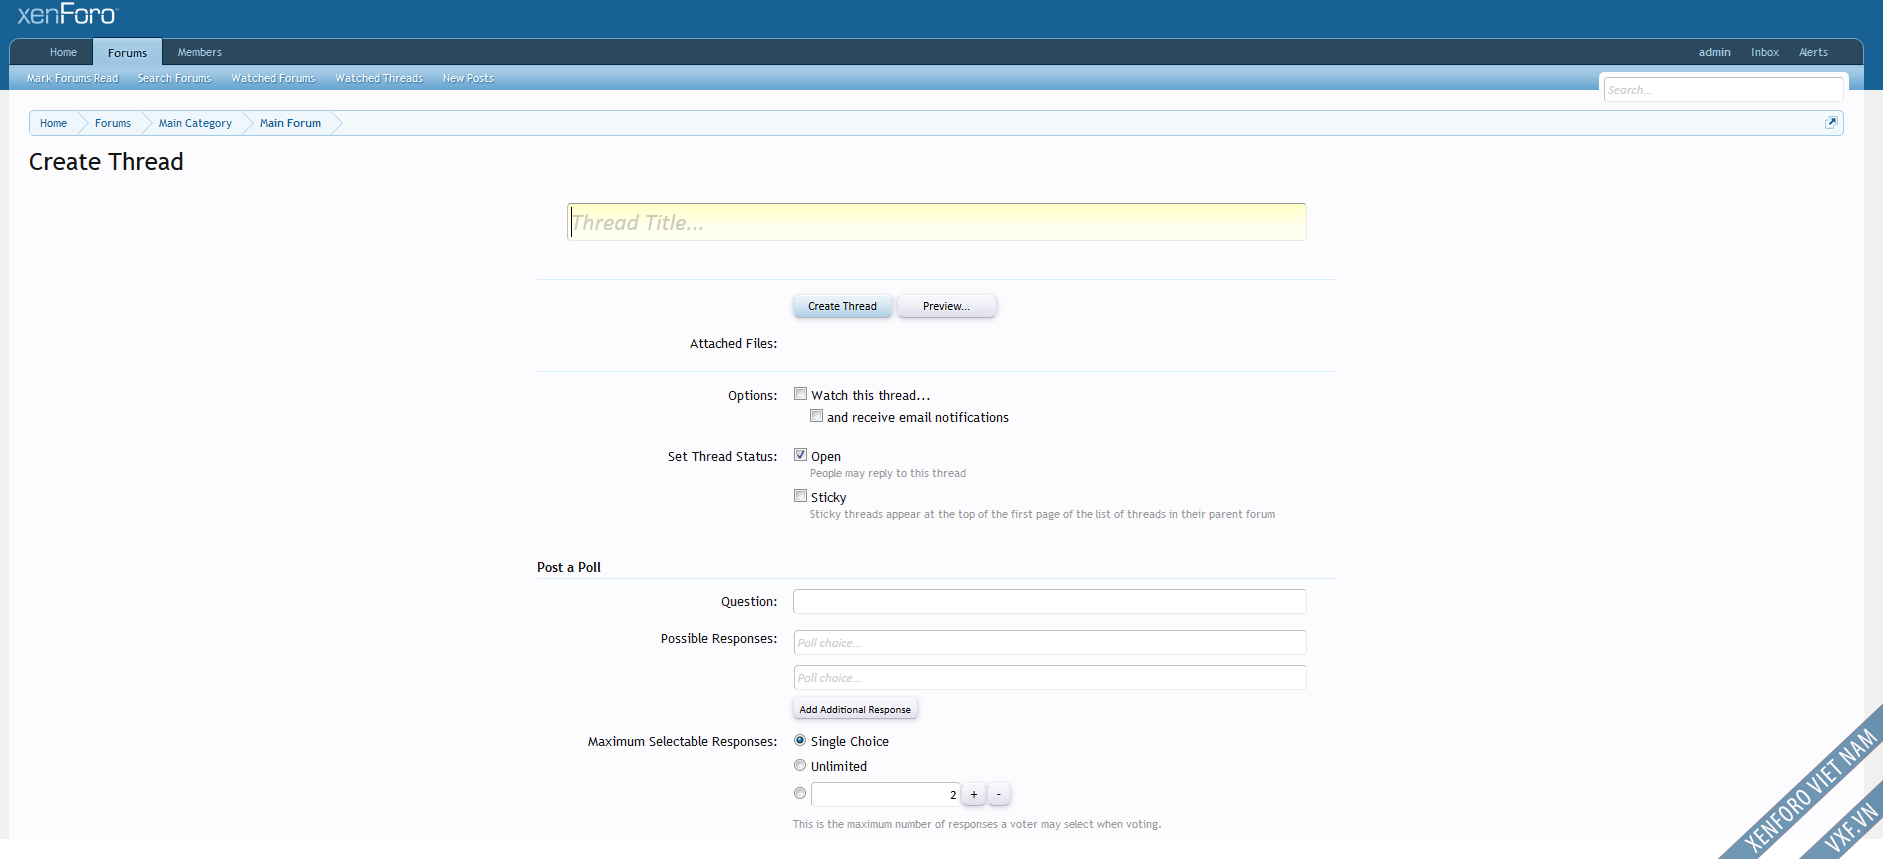
Task: Toggle receive email notifications checkbox
Action: (x=816, y=416)
